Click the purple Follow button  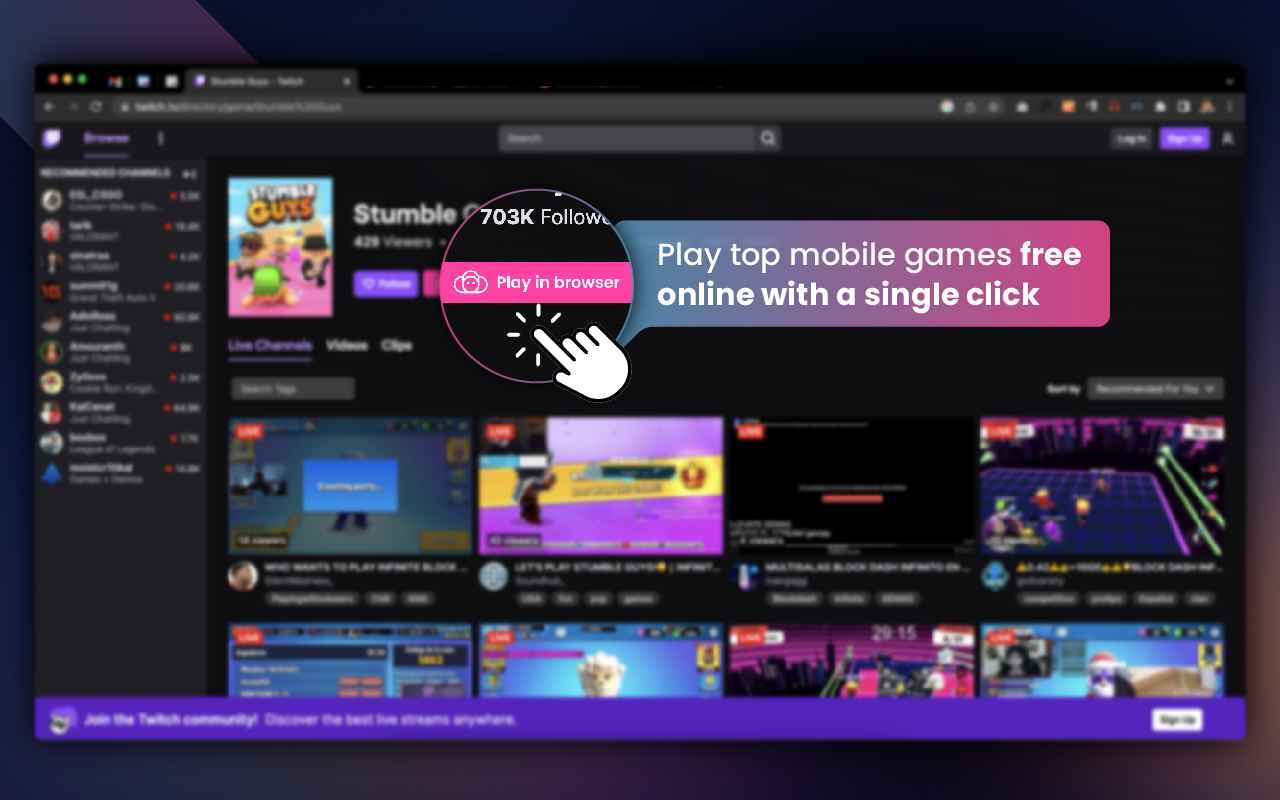385,284
